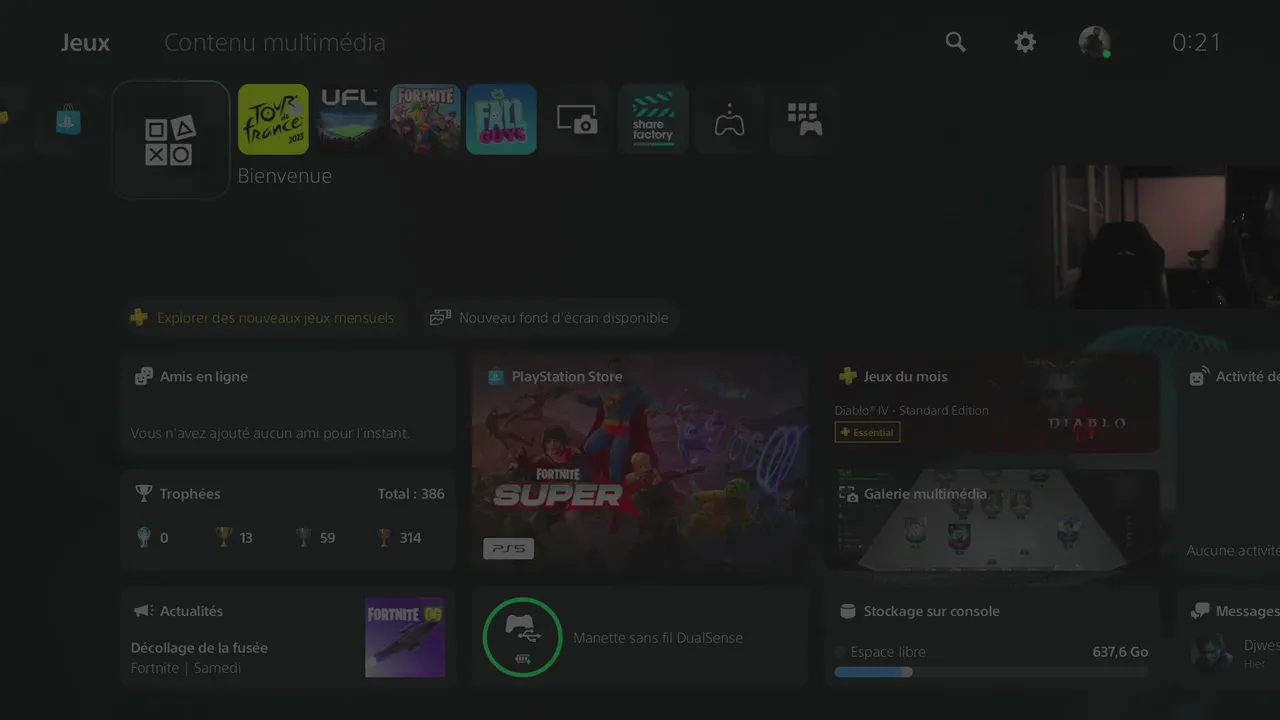Click the Stockage sur console disk icon

(x=847, y=611)
